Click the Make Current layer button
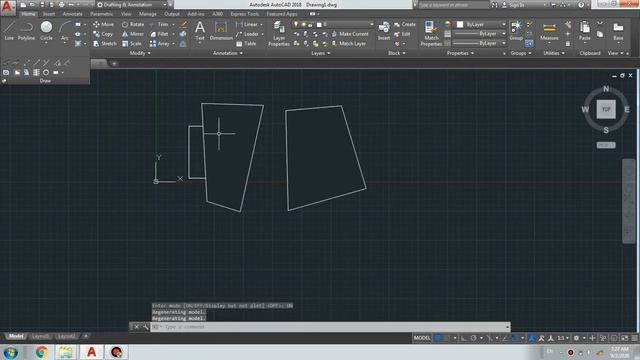The image size is (640, 360). [x=350, y=34]
